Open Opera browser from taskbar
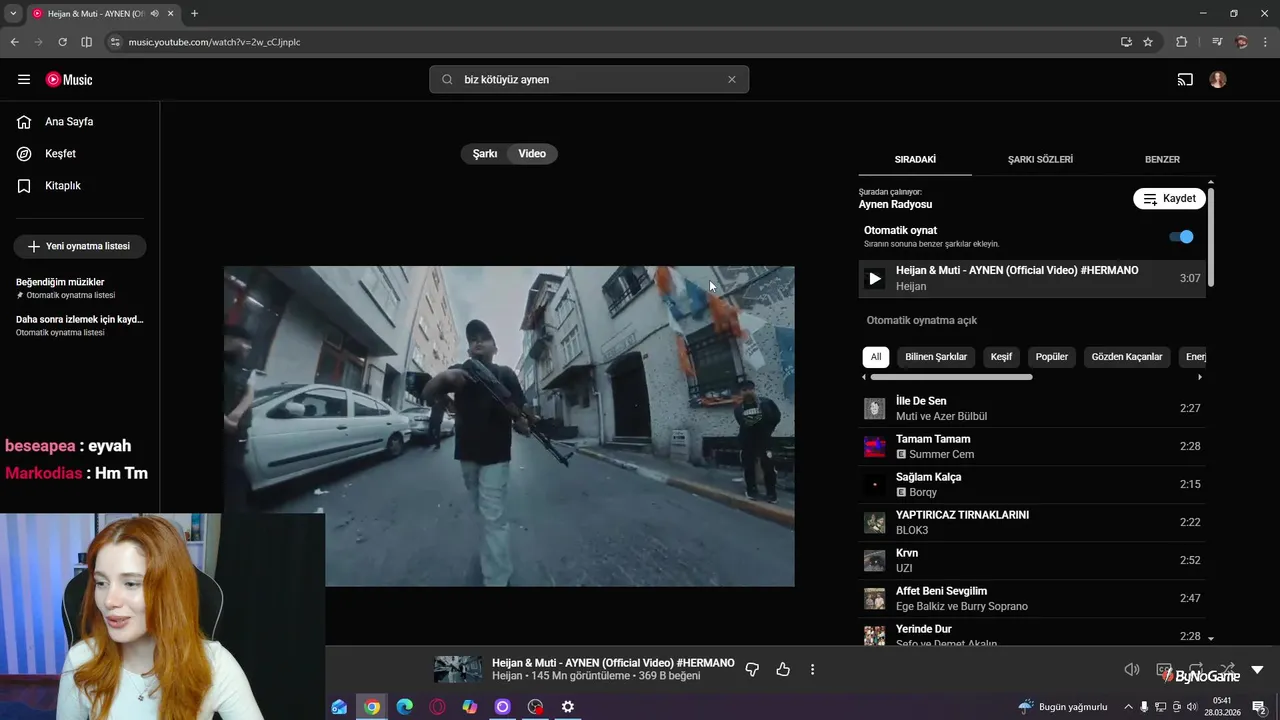The height and width of the screenshot is (720, 1280). (x=437, y=707)
